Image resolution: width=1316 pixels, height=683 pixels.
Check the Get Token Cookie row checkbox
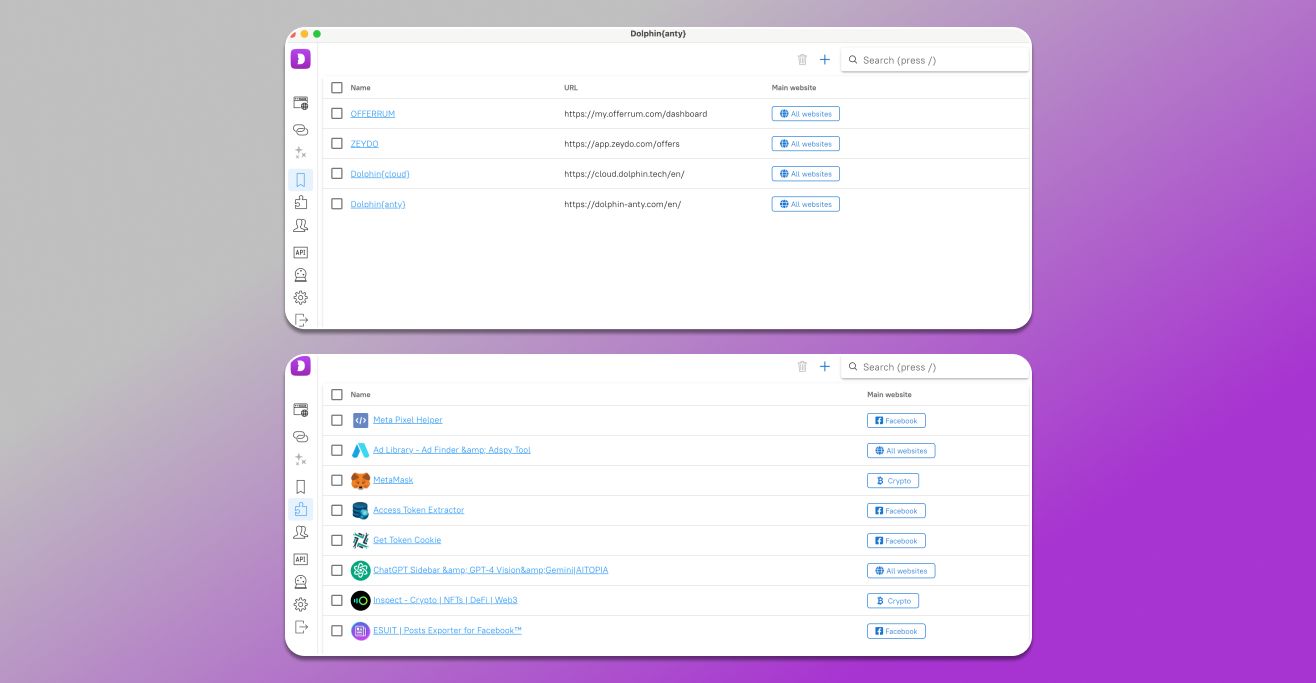(x=337, y=540)
